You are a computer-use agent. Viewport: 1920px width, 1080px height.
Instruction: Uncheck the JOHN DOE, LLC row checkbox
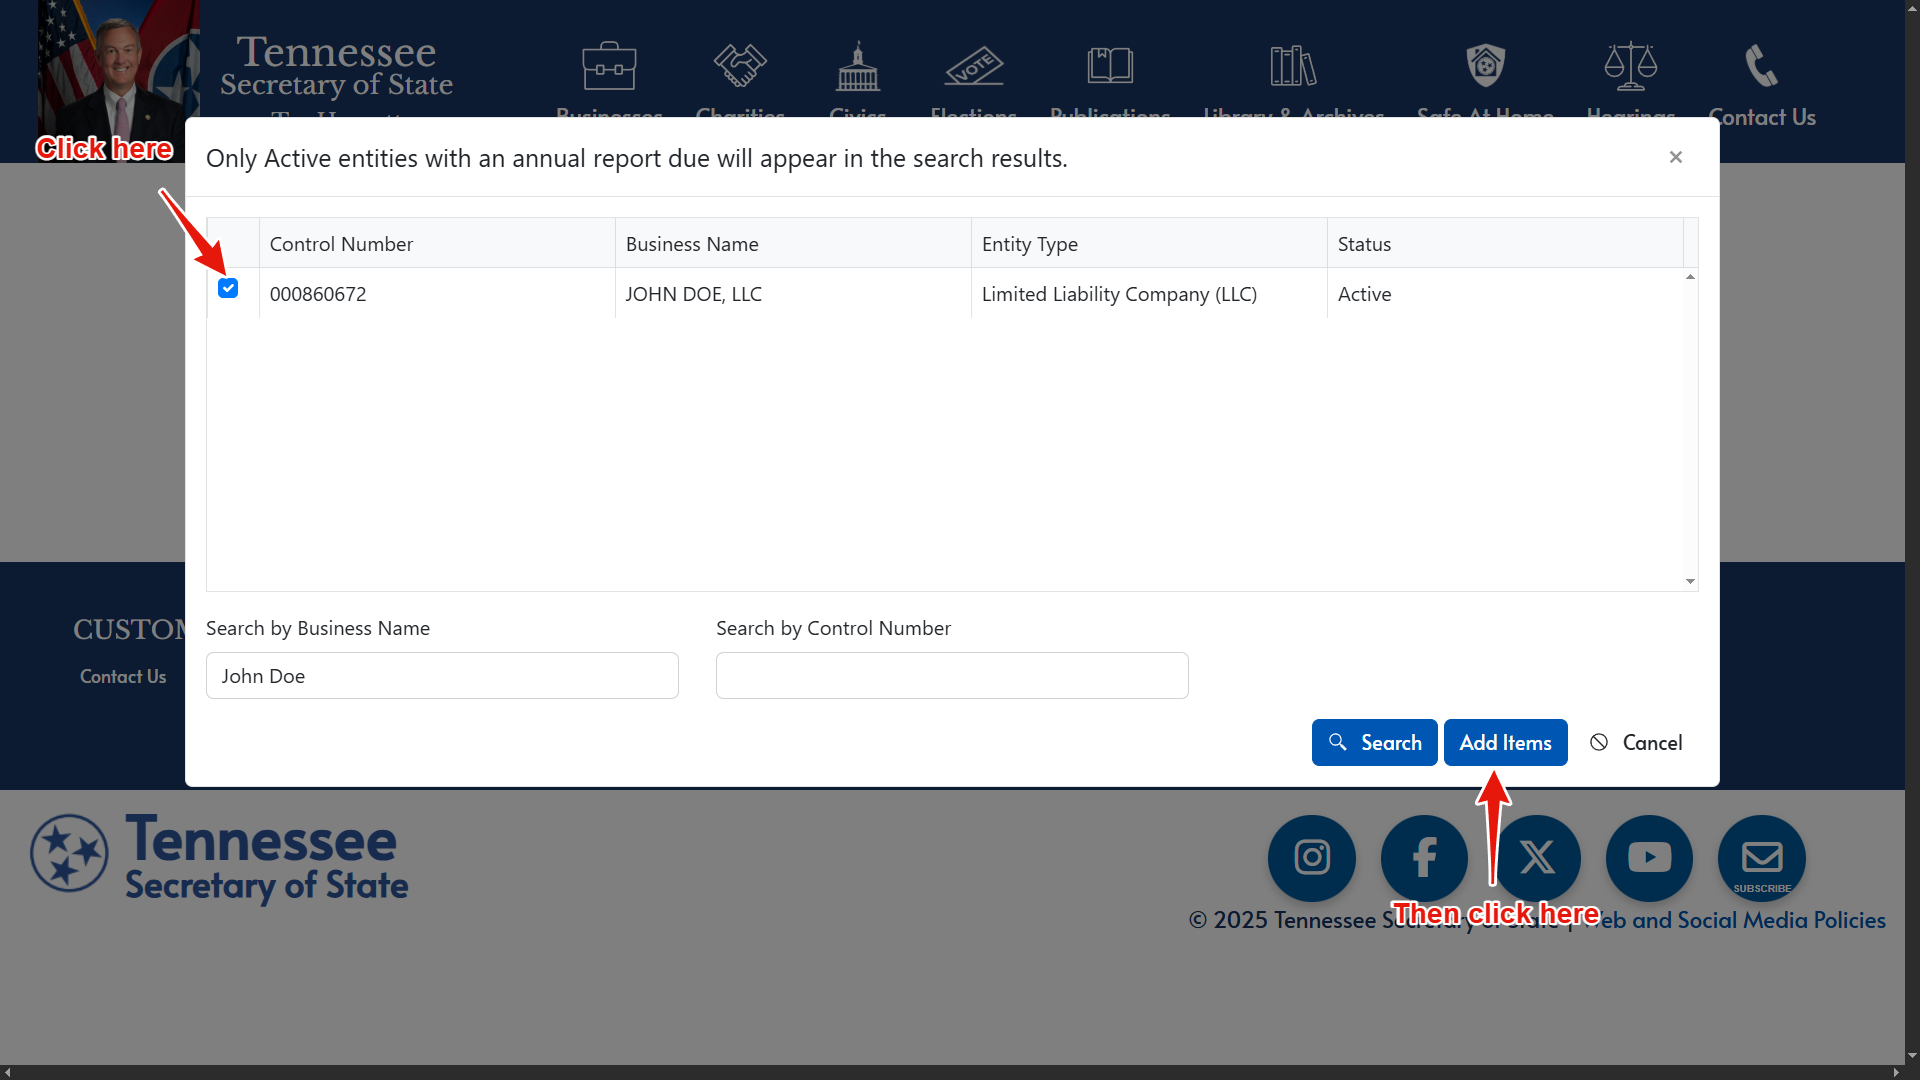pos(228,289)
